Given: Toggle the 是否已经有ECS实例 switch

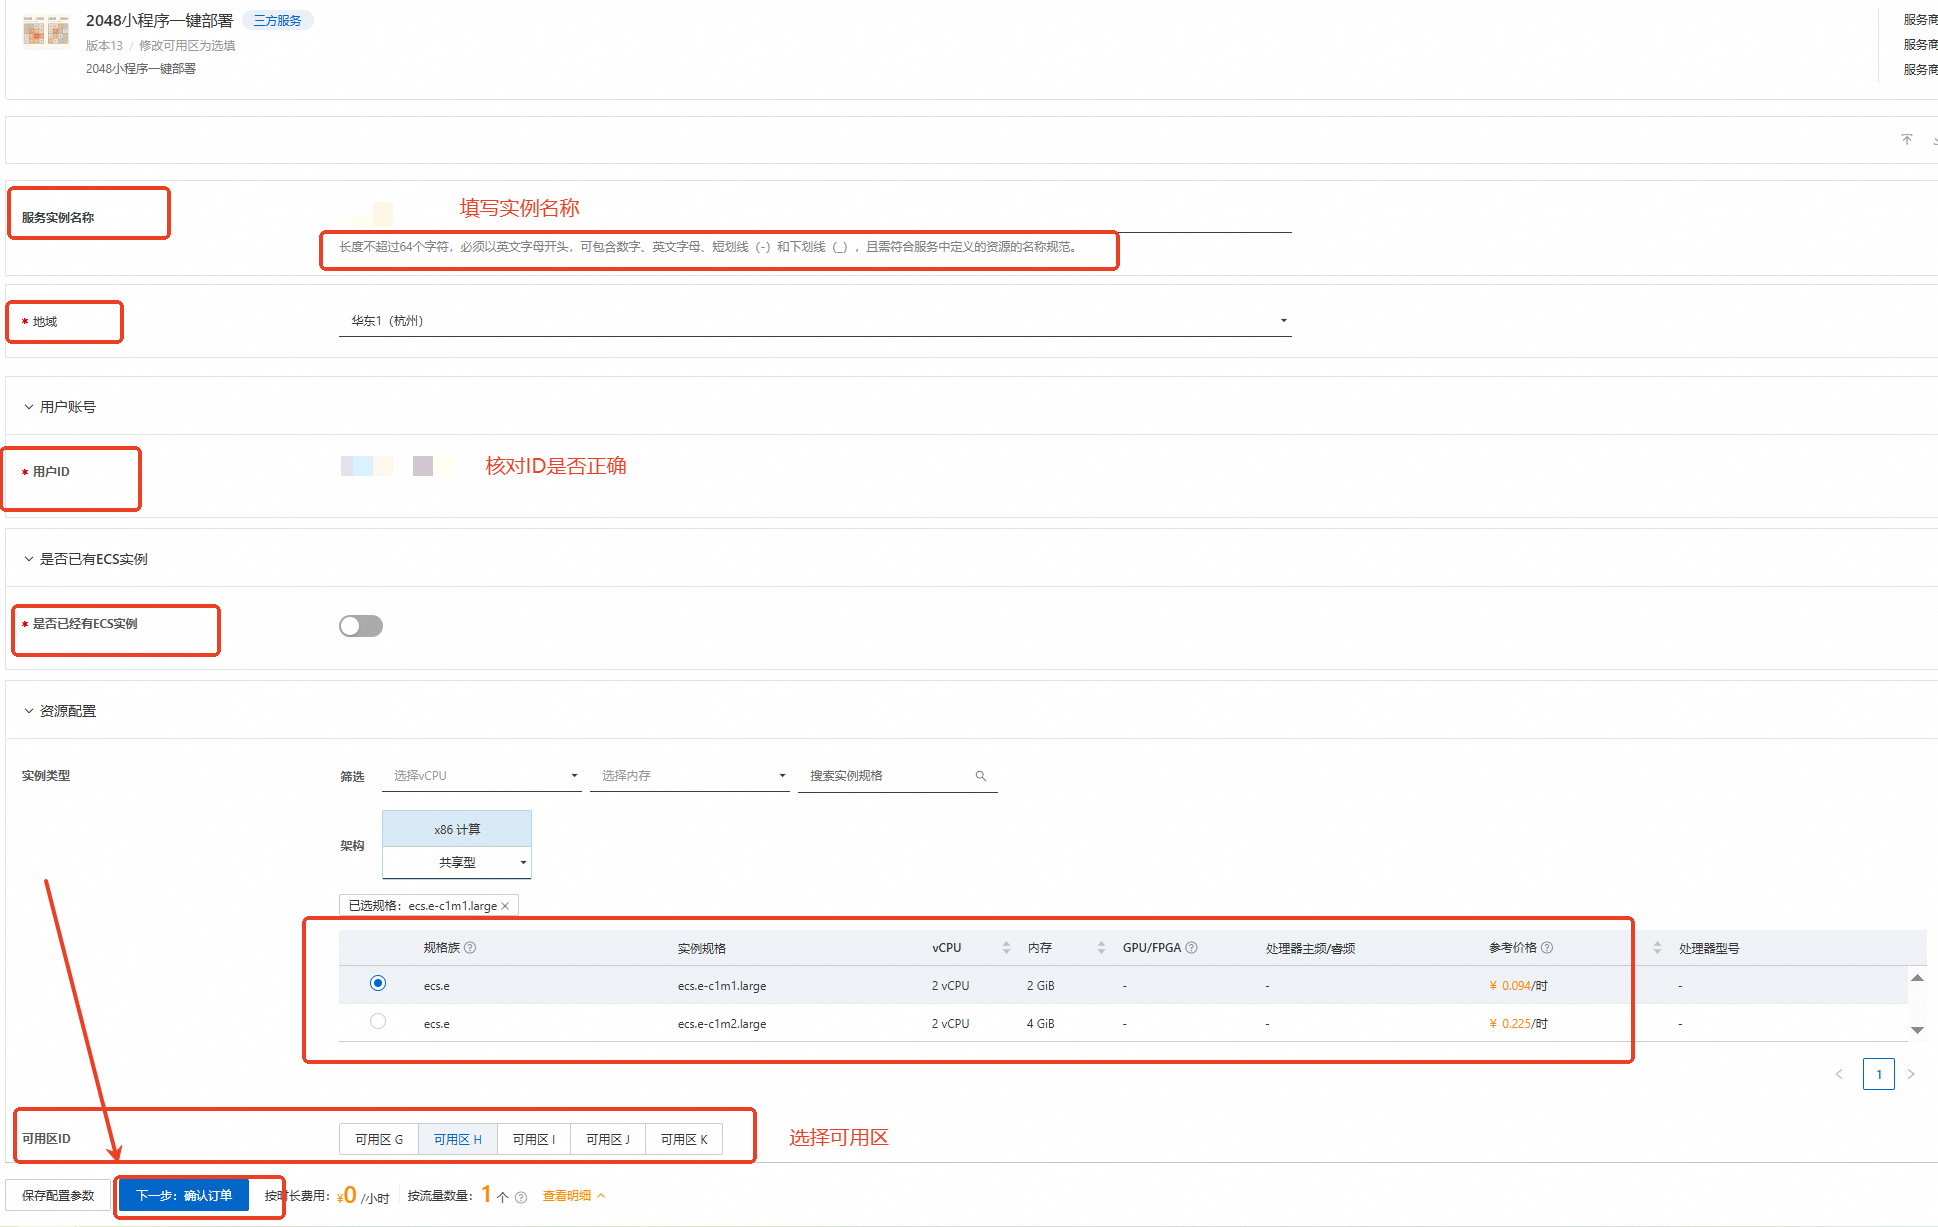Looking at the screenshot, I should click(361, 626).
